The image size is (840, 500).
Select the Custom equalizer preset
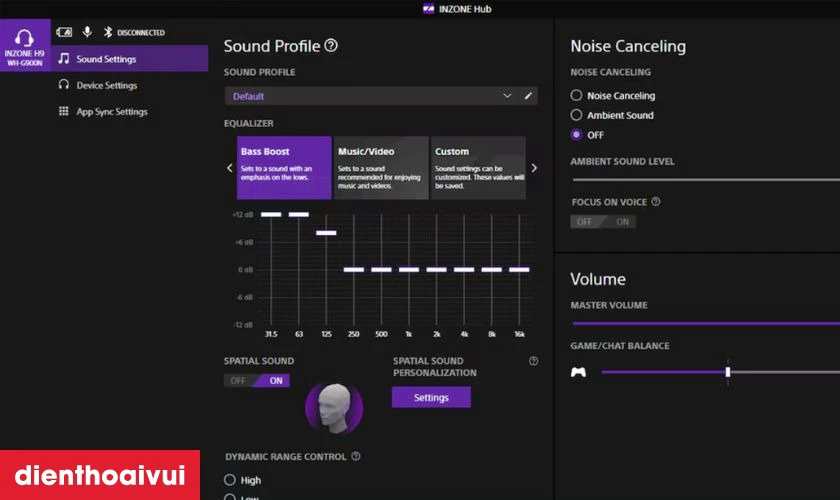point(478,168)
